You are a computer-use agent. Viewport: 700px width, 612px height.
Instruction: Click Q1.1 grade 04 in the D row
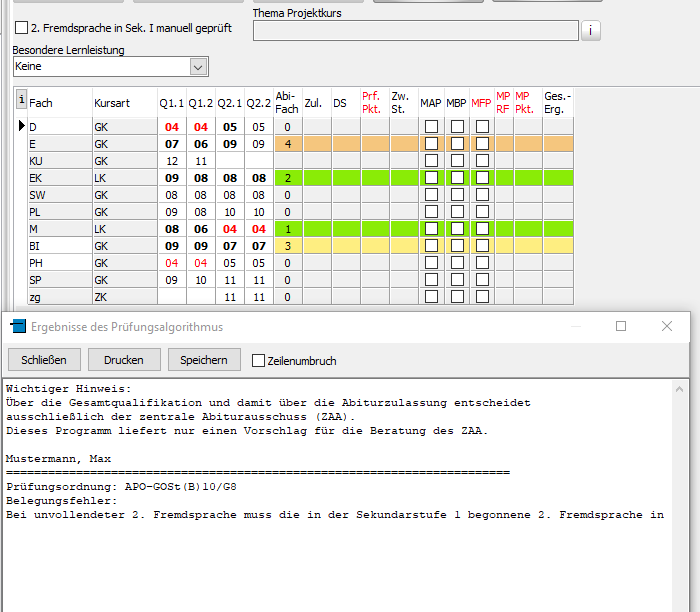pyautogui.click(x=172, y=127)
